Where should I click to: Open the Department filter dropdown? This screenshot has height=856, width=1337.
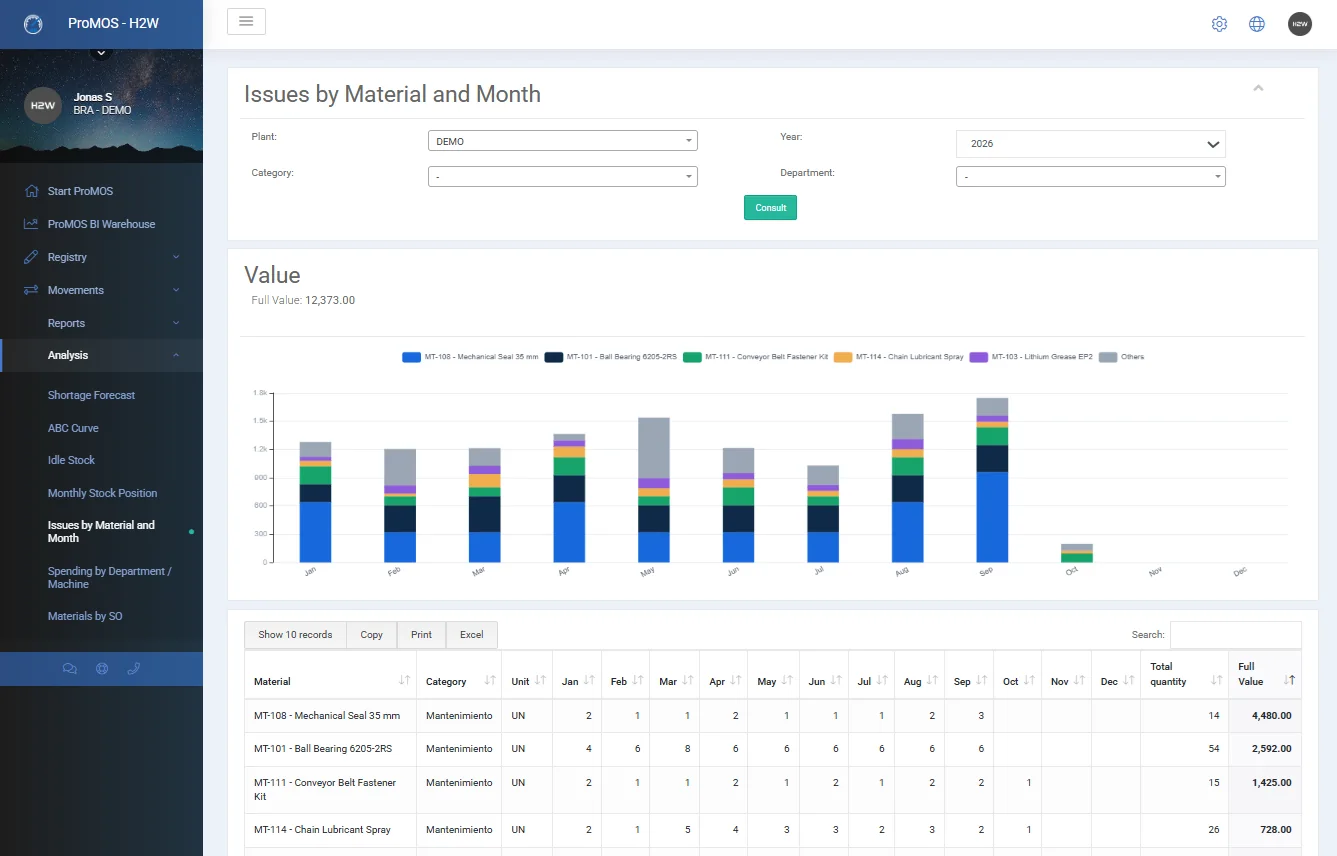pyautogui.click(x=1090, y=177)
